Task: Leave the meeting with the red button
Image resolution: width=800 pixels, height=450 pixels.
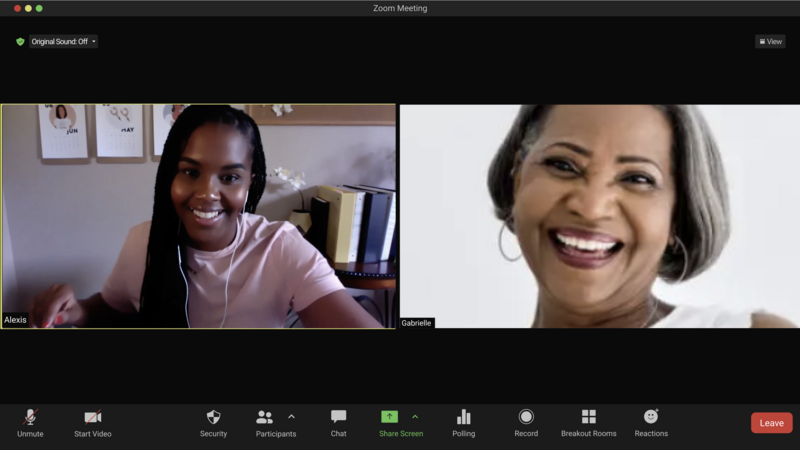Action: pos(771,423)
